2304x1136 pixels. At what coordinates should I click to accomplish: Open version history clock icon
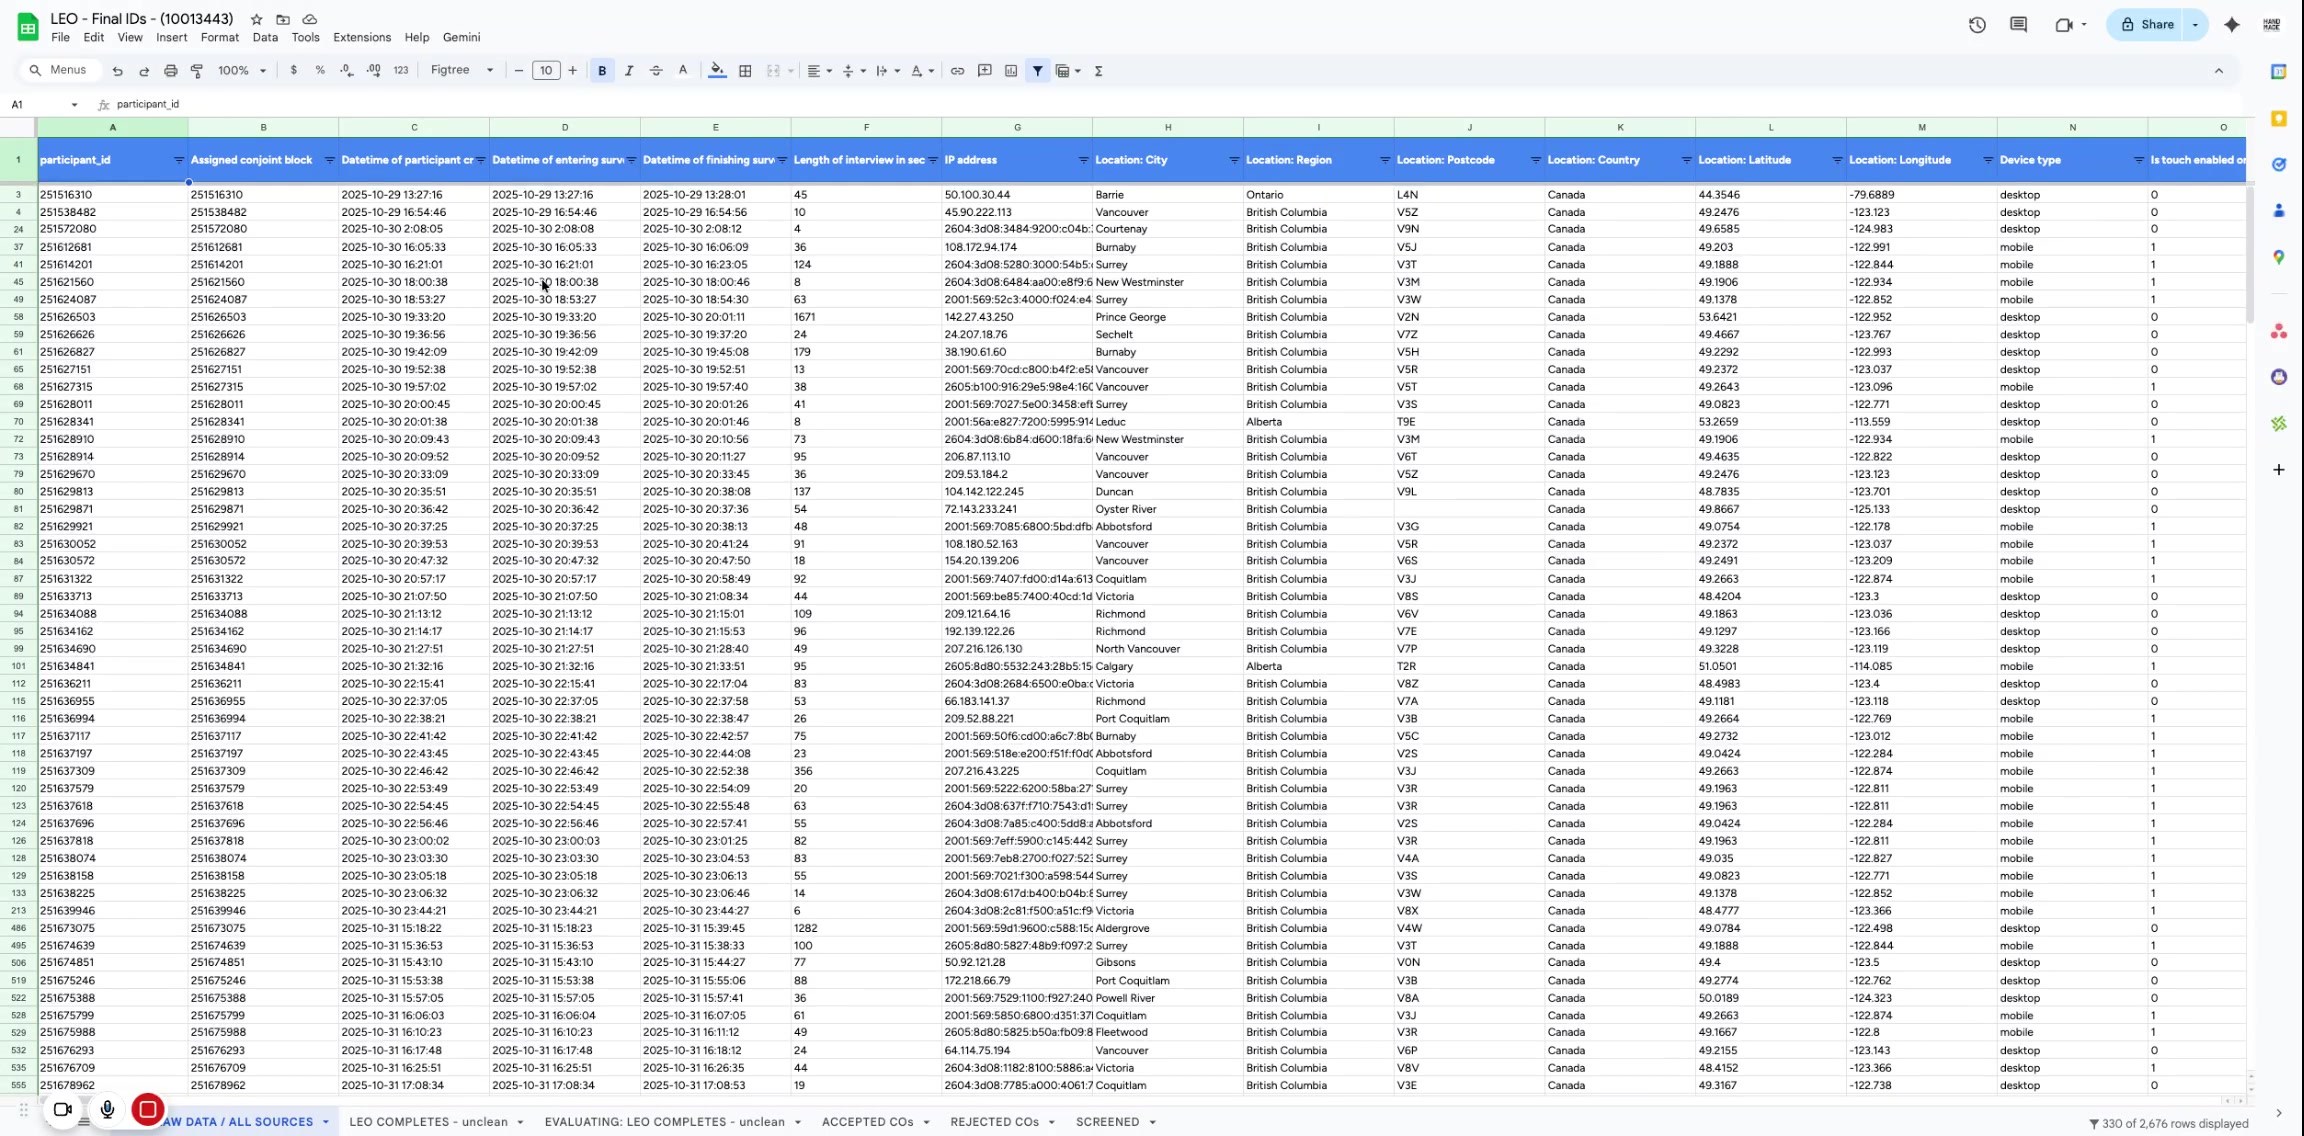pyautogui.click(x=1977, y=25)
